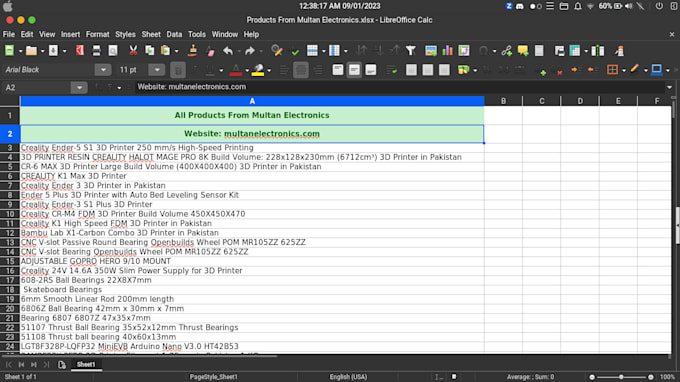Expand the Name Box dropdown
680x382 pixels.
pos(79,88)
